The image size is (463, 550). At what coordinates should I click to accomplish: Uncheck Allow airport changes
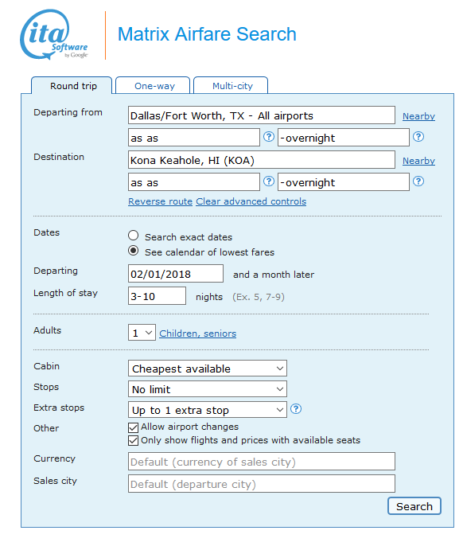click(133, 427)
